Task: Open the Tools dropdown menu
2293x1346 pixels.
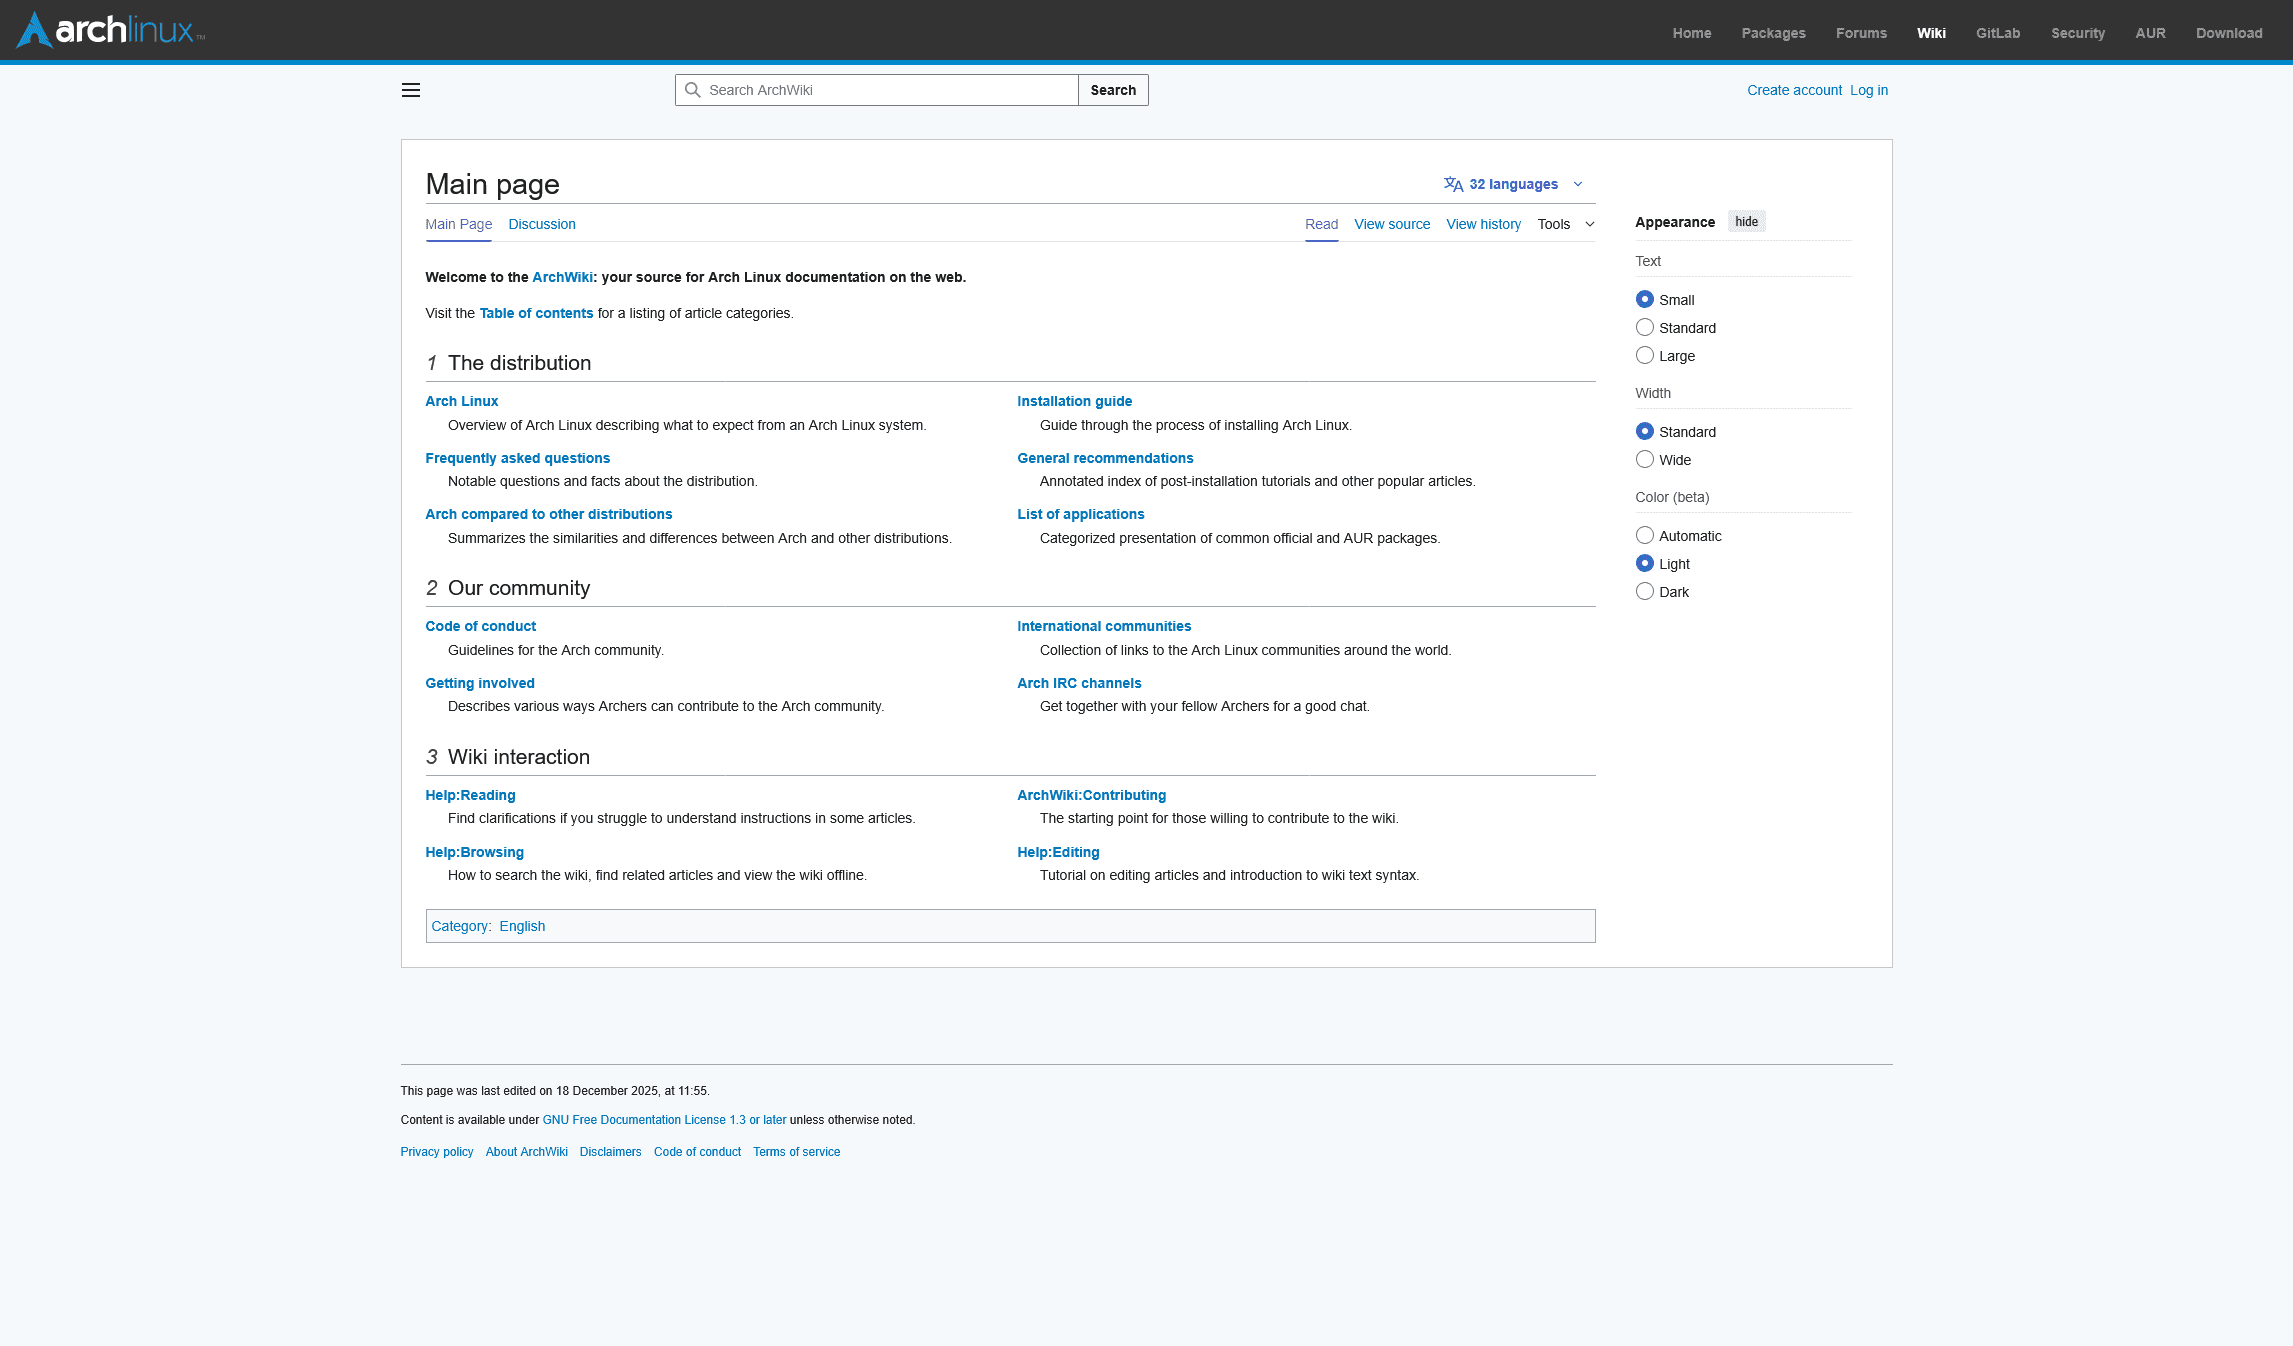Action: coord(1566,224)
